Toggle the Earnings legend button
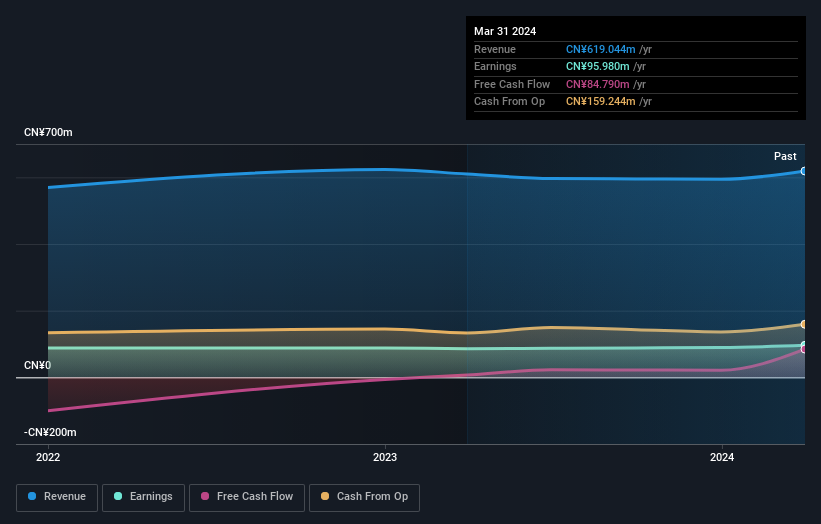 143,497
